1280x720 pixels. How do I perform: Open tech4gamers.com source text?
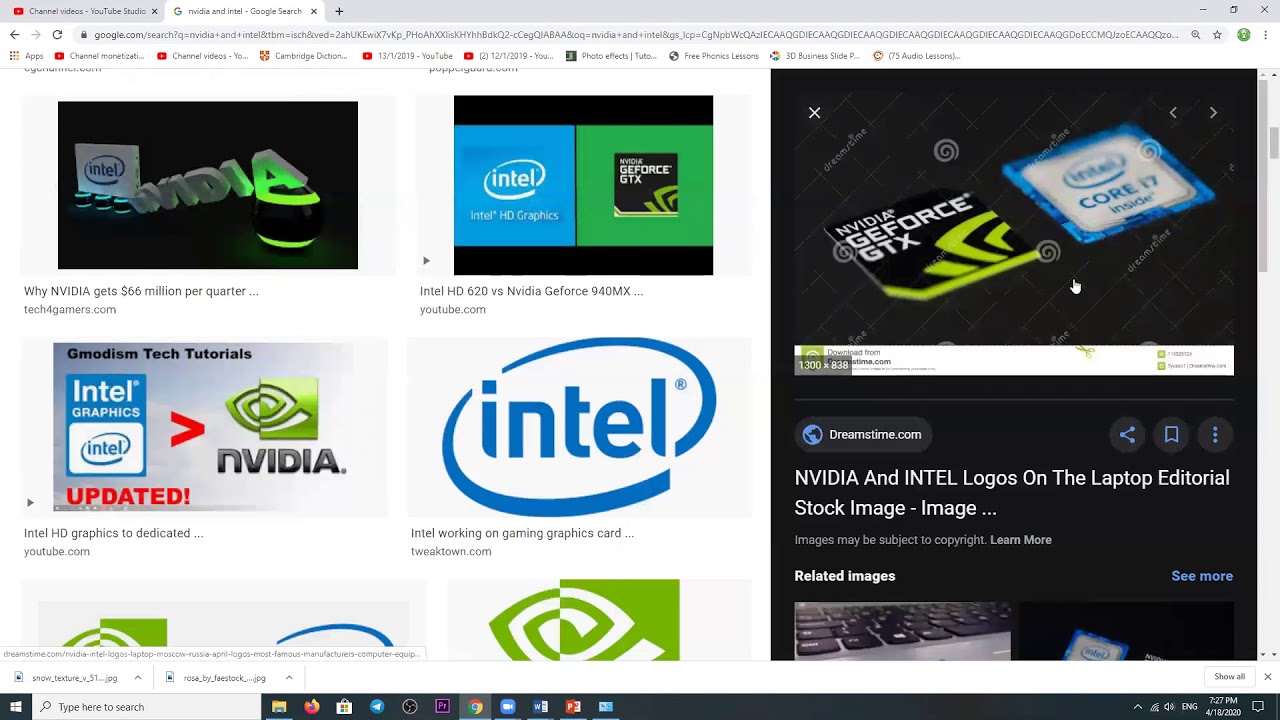[x=70, y=310]
